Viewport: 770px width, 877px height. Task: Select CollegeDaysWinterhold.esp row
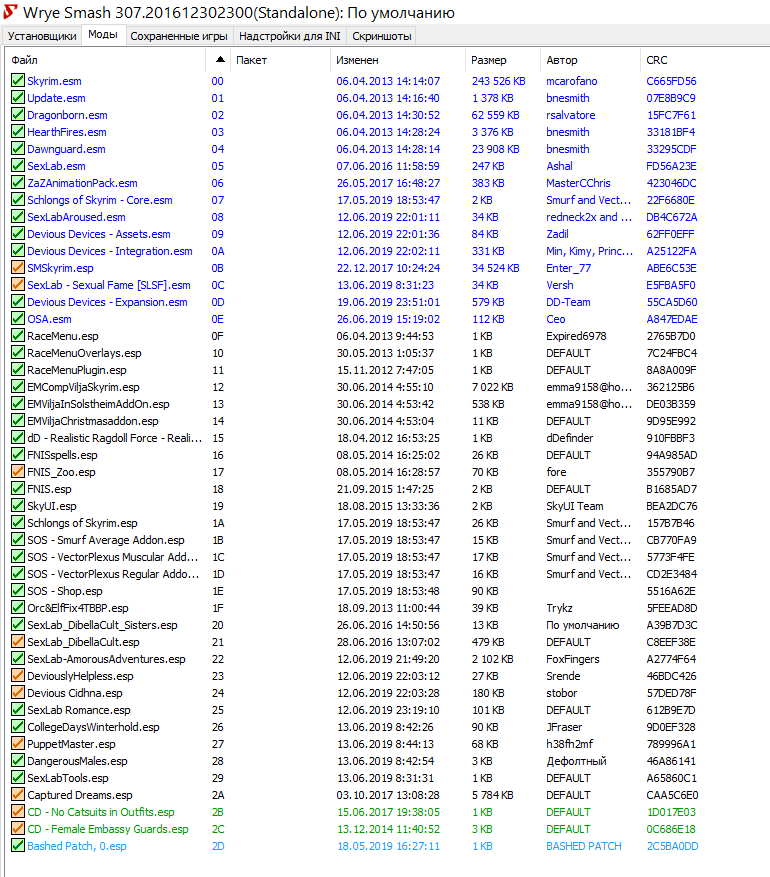(x=385, y=727)
